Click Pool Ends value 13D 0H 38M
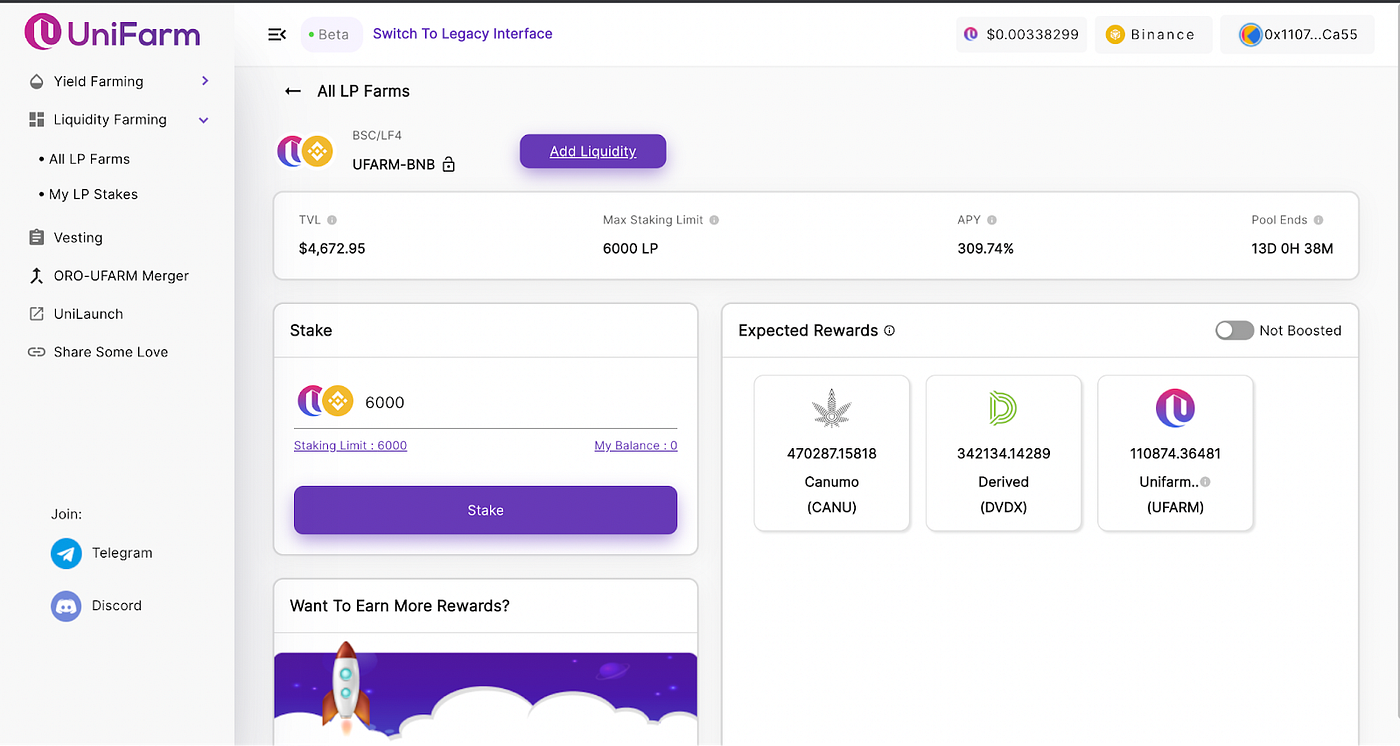The image size is (1400, 746). coord(1292,249)
